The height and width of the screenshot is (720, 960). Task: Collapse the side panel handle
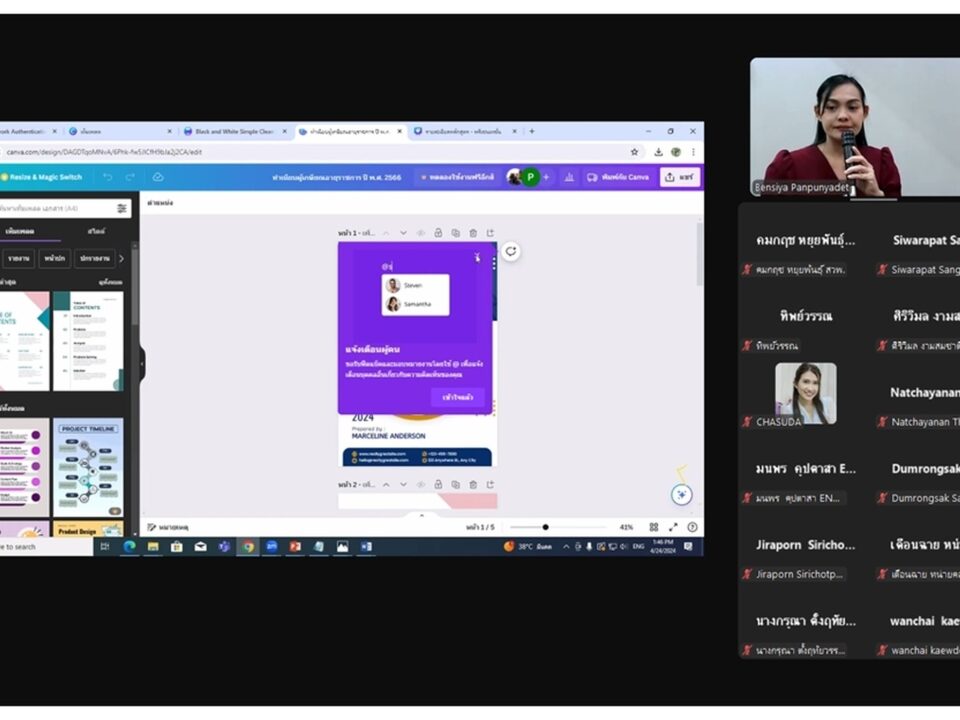point(142,364)
